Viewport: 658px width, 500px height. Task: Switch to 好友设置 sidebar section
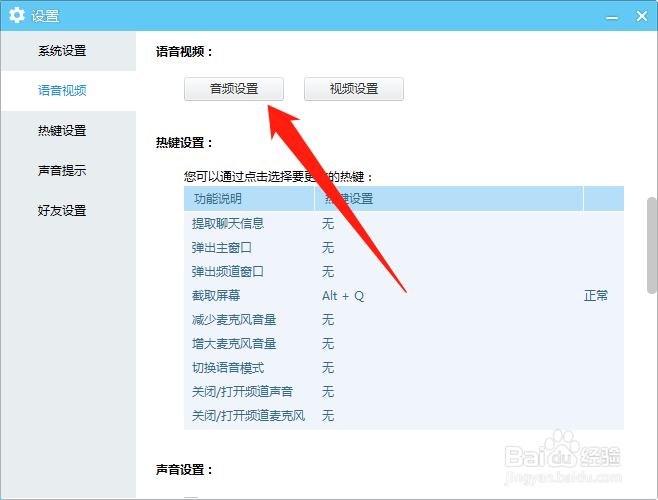click(68, 210)
